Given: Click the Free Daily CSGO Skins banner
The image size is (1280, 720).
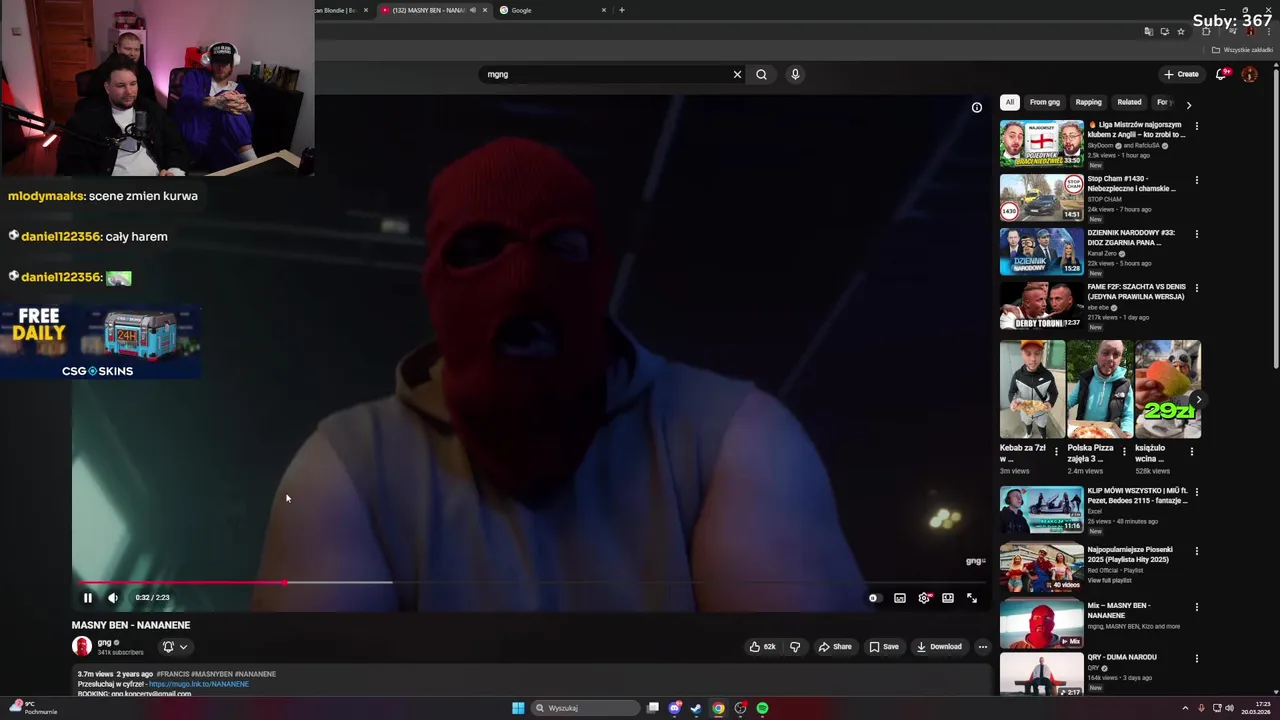Looking at the screenshot, I should (x=100, y=342).
